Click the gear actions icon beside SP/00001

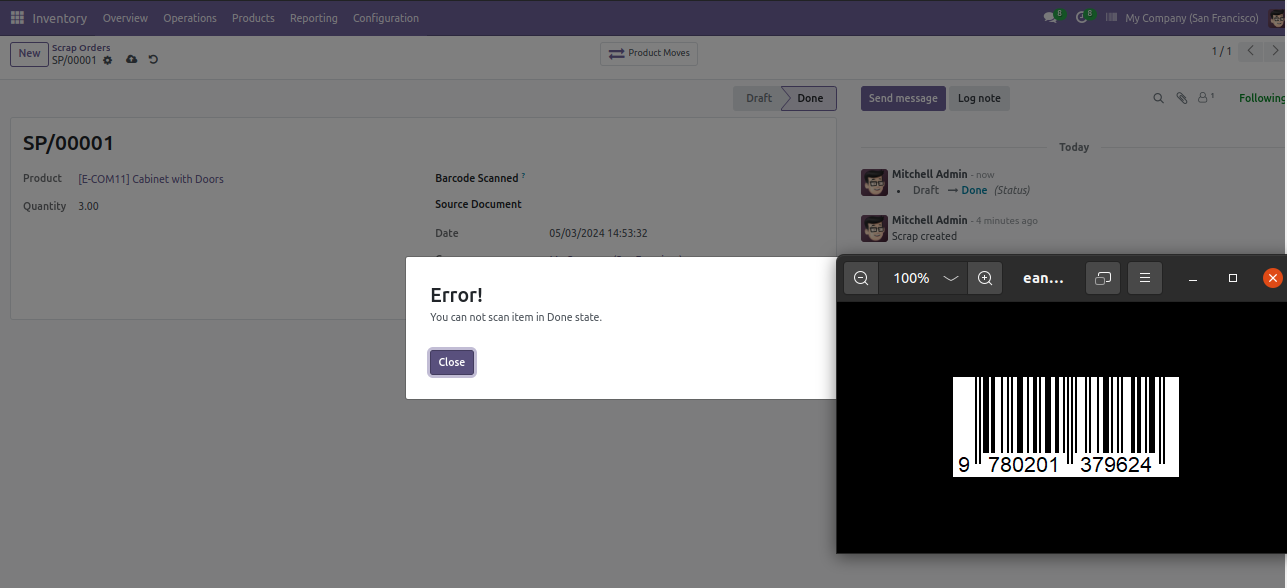[108, 60]
